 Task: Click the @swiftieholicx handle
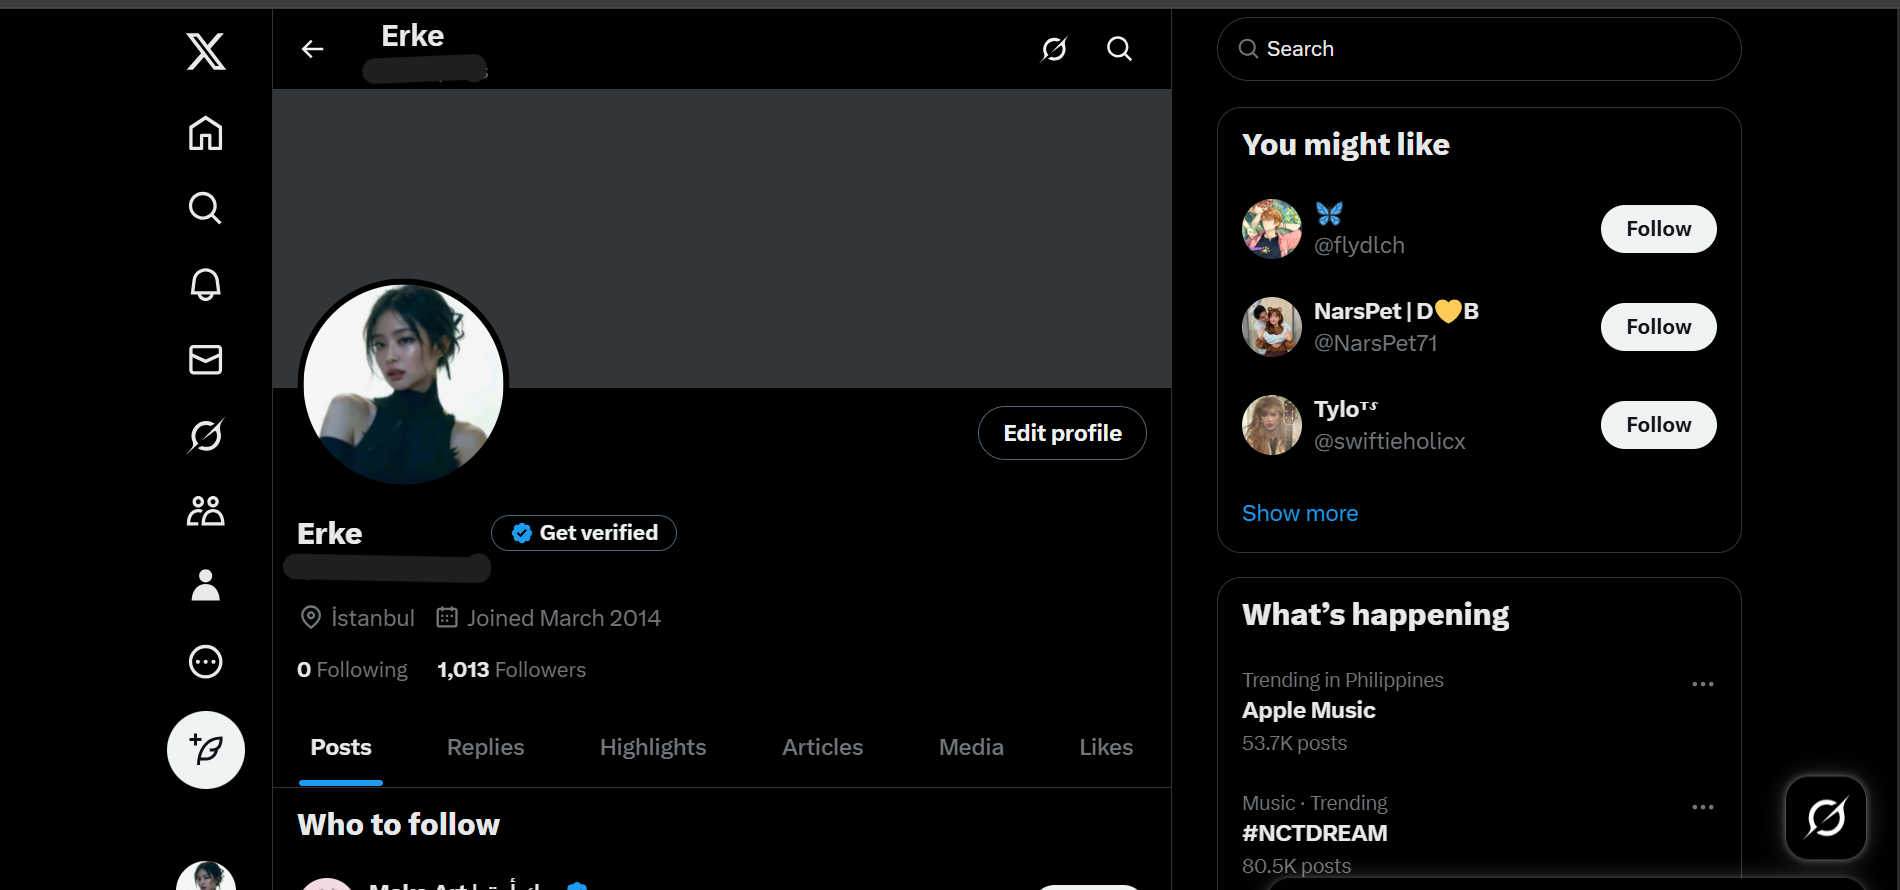click(x=1390, y=441)
